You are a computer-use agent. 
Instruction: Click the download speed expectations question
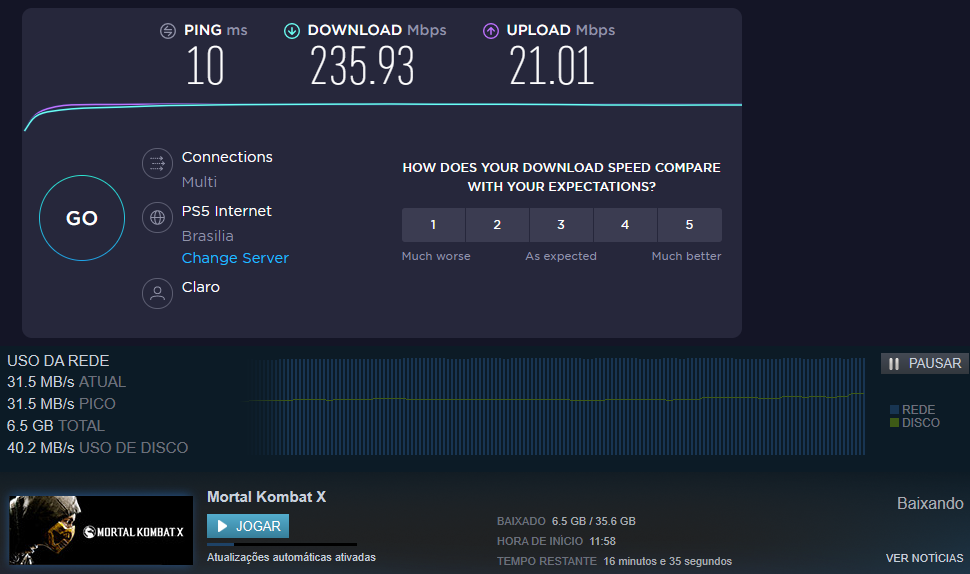click(562, 177)
